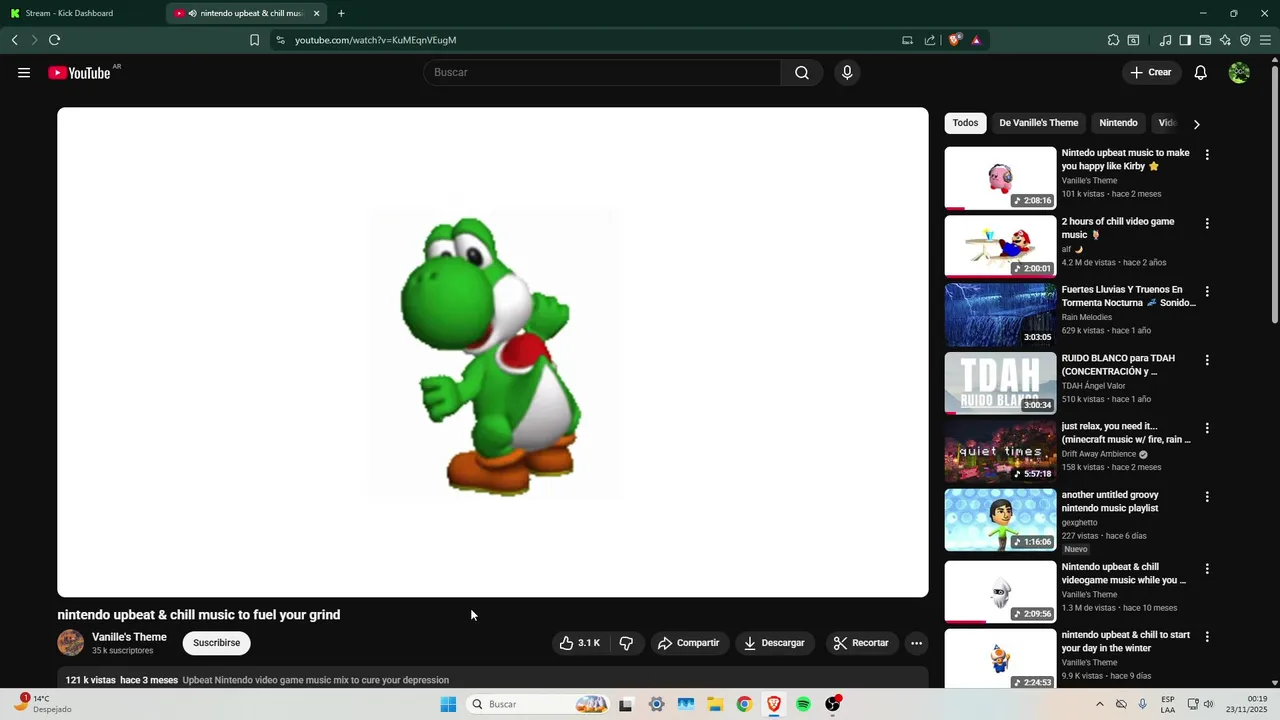The image size is (1280, 720).
Task: Open Spotify from the taskbar
Action: [803, 704]
